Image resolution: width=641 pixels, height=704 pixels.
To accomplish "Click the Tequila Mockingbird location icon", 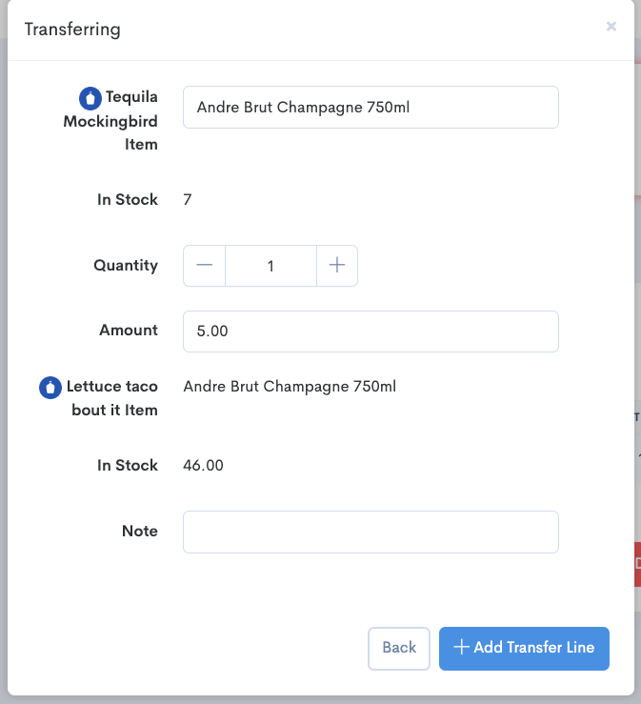I will click(x=90, y=98).
